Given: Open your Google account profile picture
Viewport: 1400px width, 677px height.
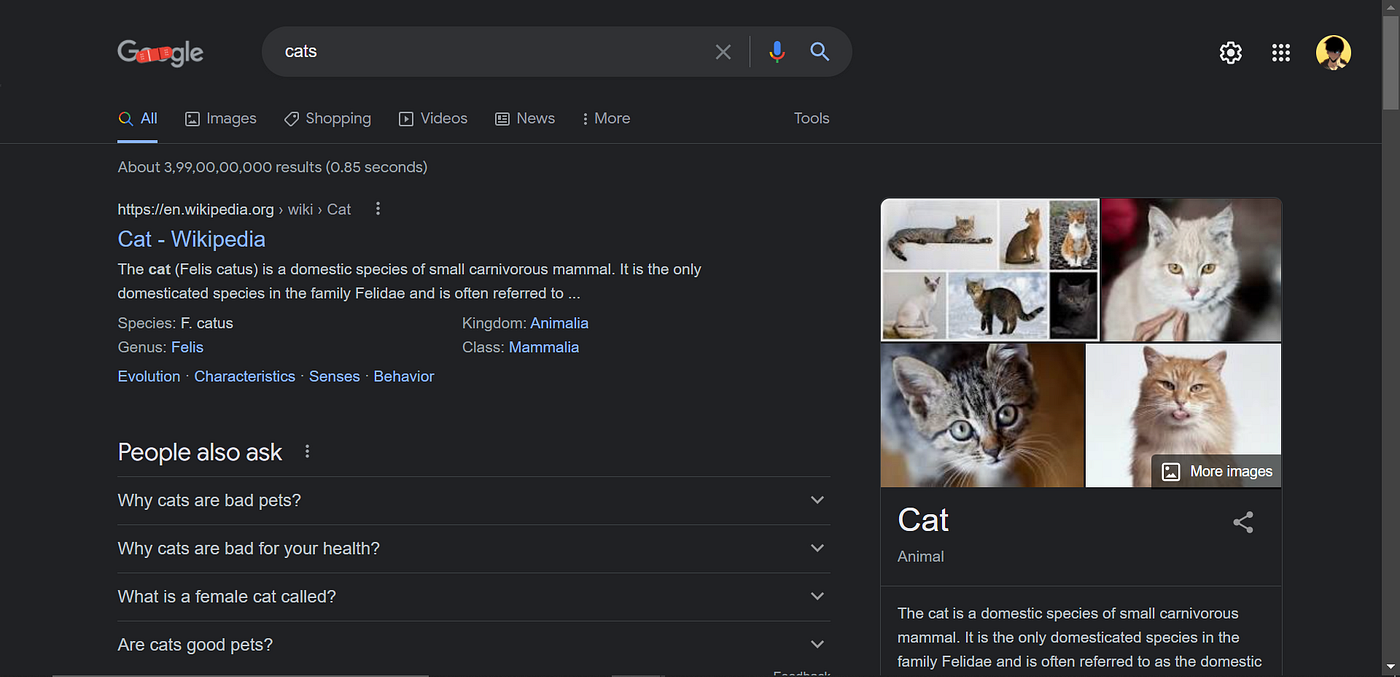Looking at the screenshot, I should 1334,52.
